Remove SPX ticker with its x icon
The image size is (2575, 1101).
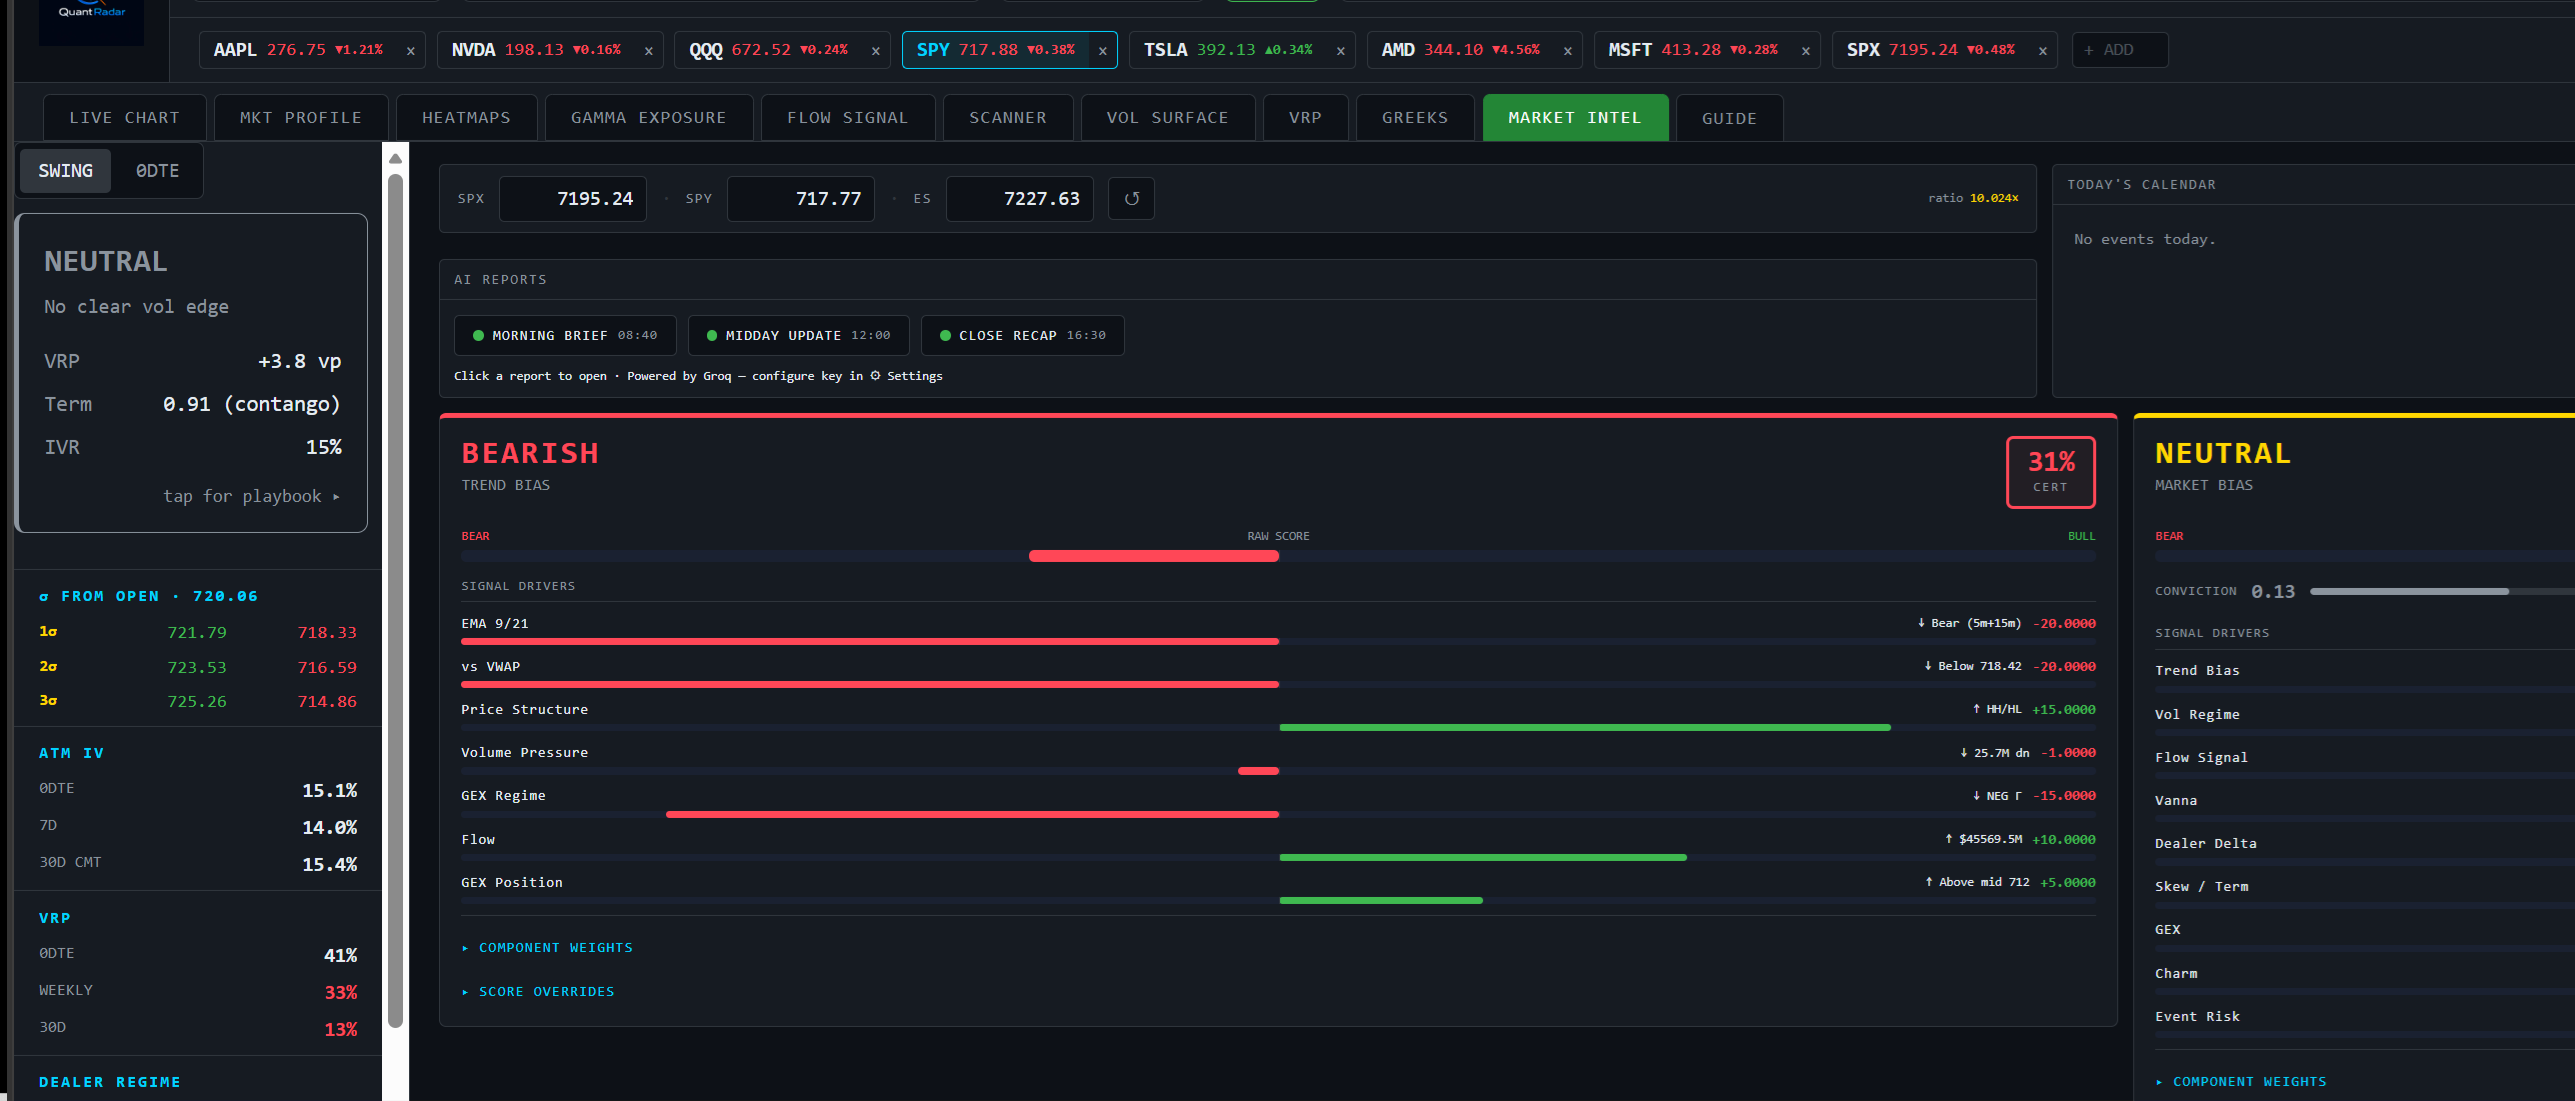(2042, 51)
